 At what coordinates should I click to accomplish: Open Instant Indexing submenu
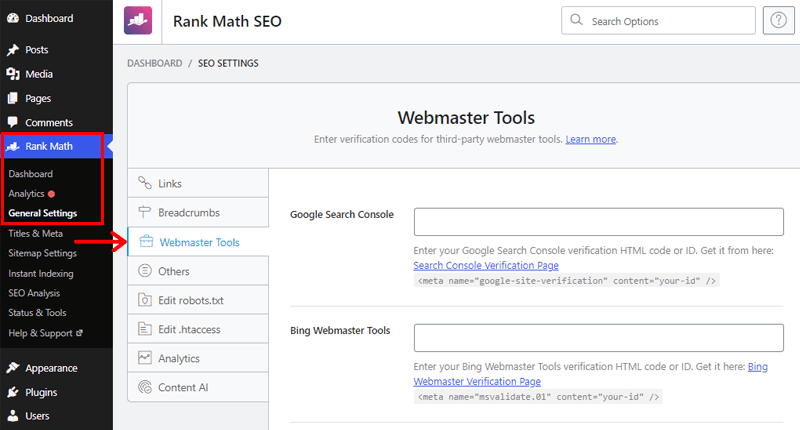(x=41, y=273)
